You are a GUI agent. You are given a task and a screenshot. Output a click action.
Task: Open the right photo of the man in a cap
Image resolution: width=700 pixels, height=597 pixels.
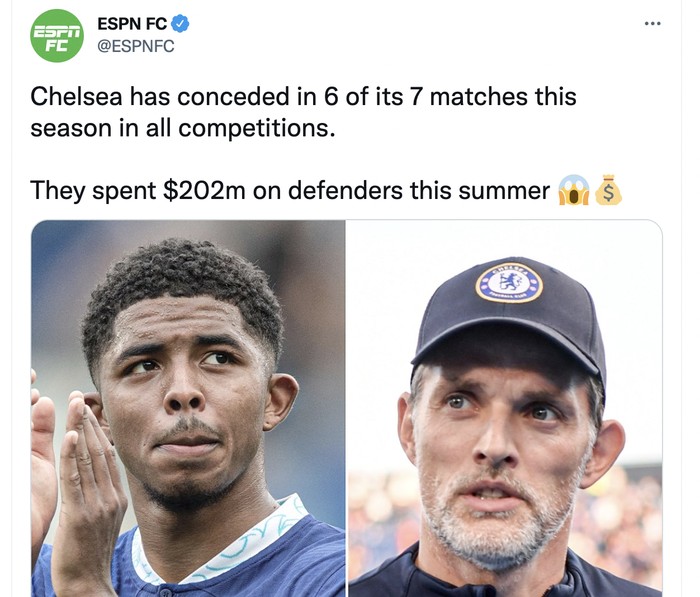(x=504, y=408)
